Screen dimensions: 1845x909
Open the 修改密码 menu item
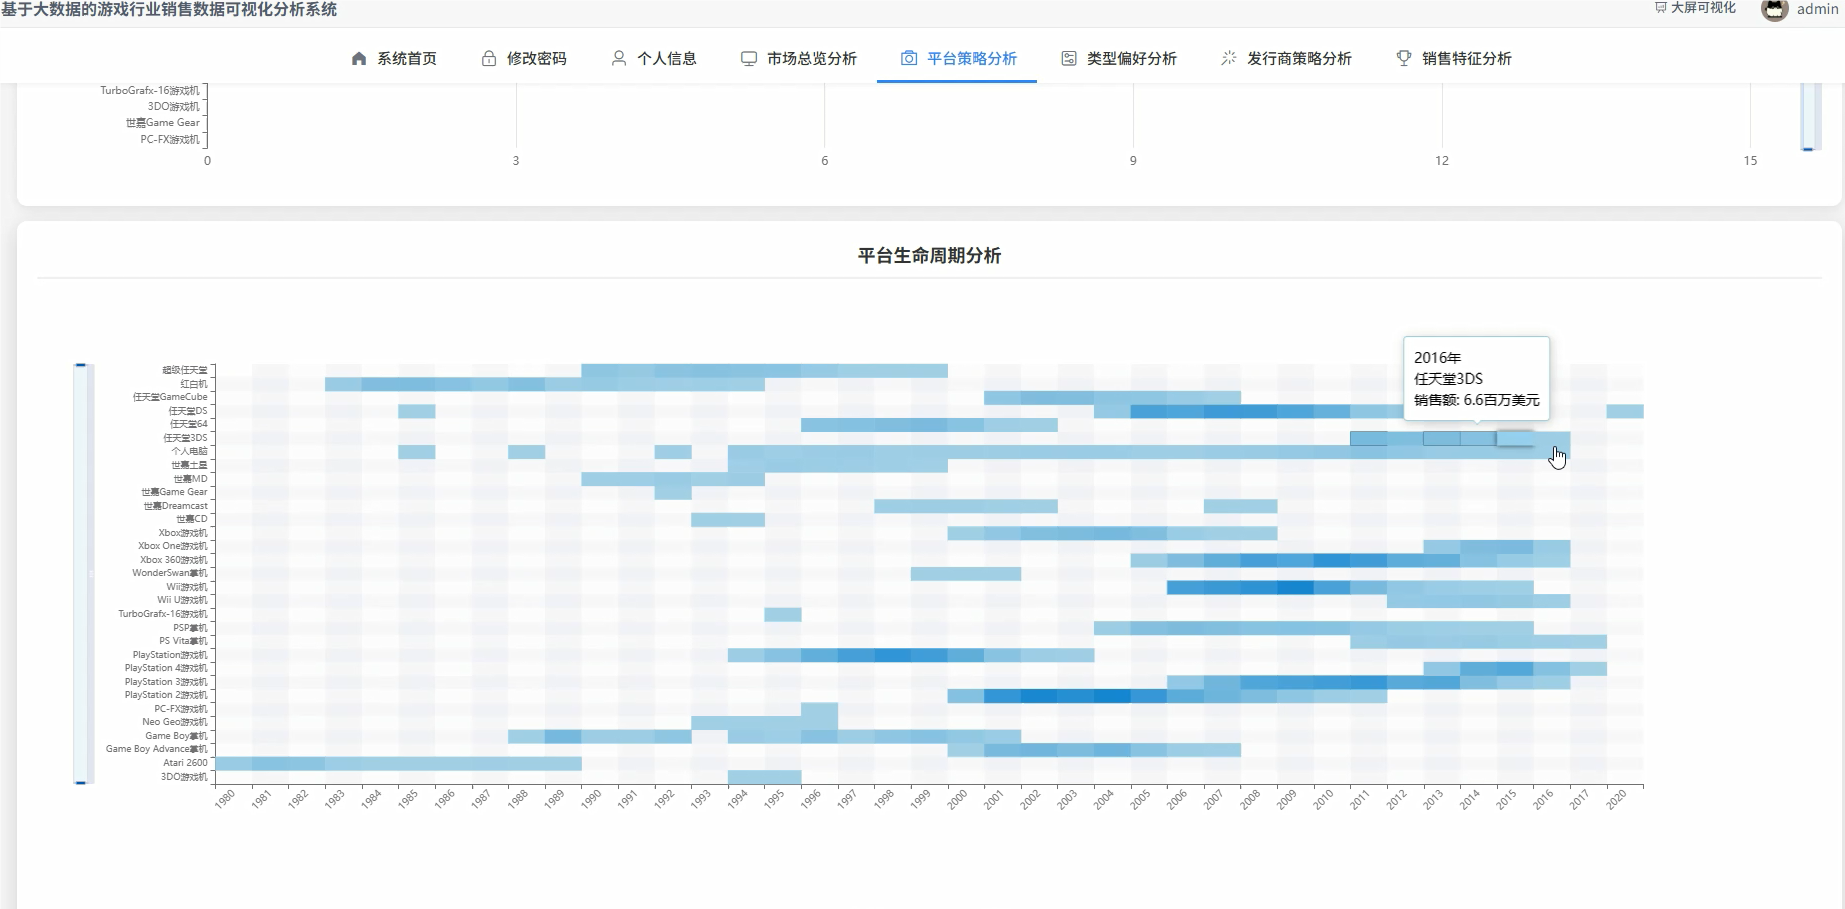point(524,58)
